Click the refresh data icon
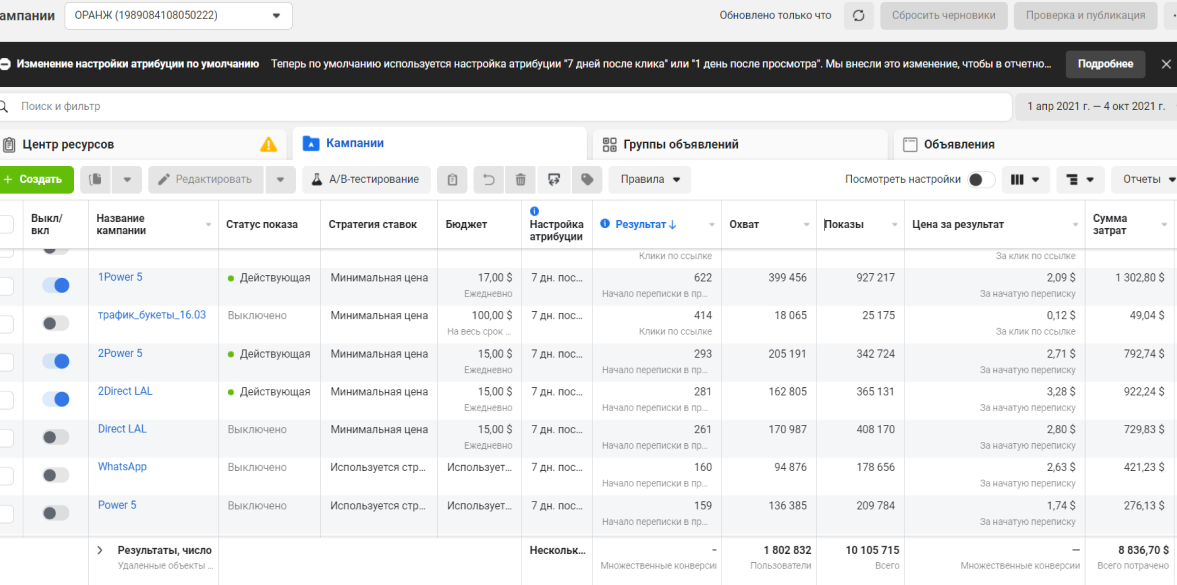Viewport: 1177px width, 585px height. pos(859,15)
